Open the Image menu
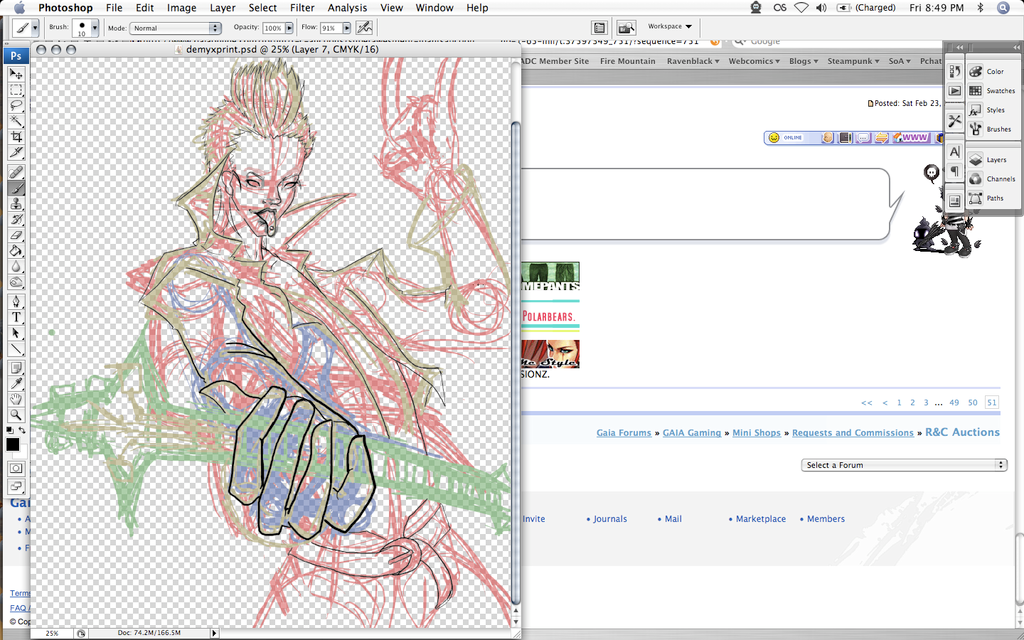The height and width of the screenshot is (640, 1024). point(182,8)
